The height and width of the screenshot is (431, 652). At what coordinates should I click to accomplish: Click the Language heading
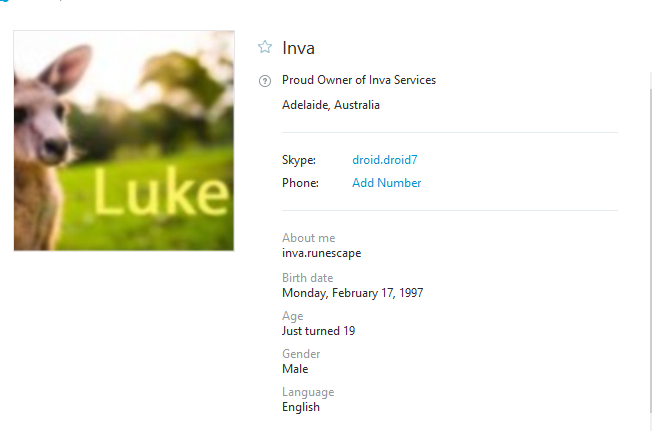tap(308, 392)
